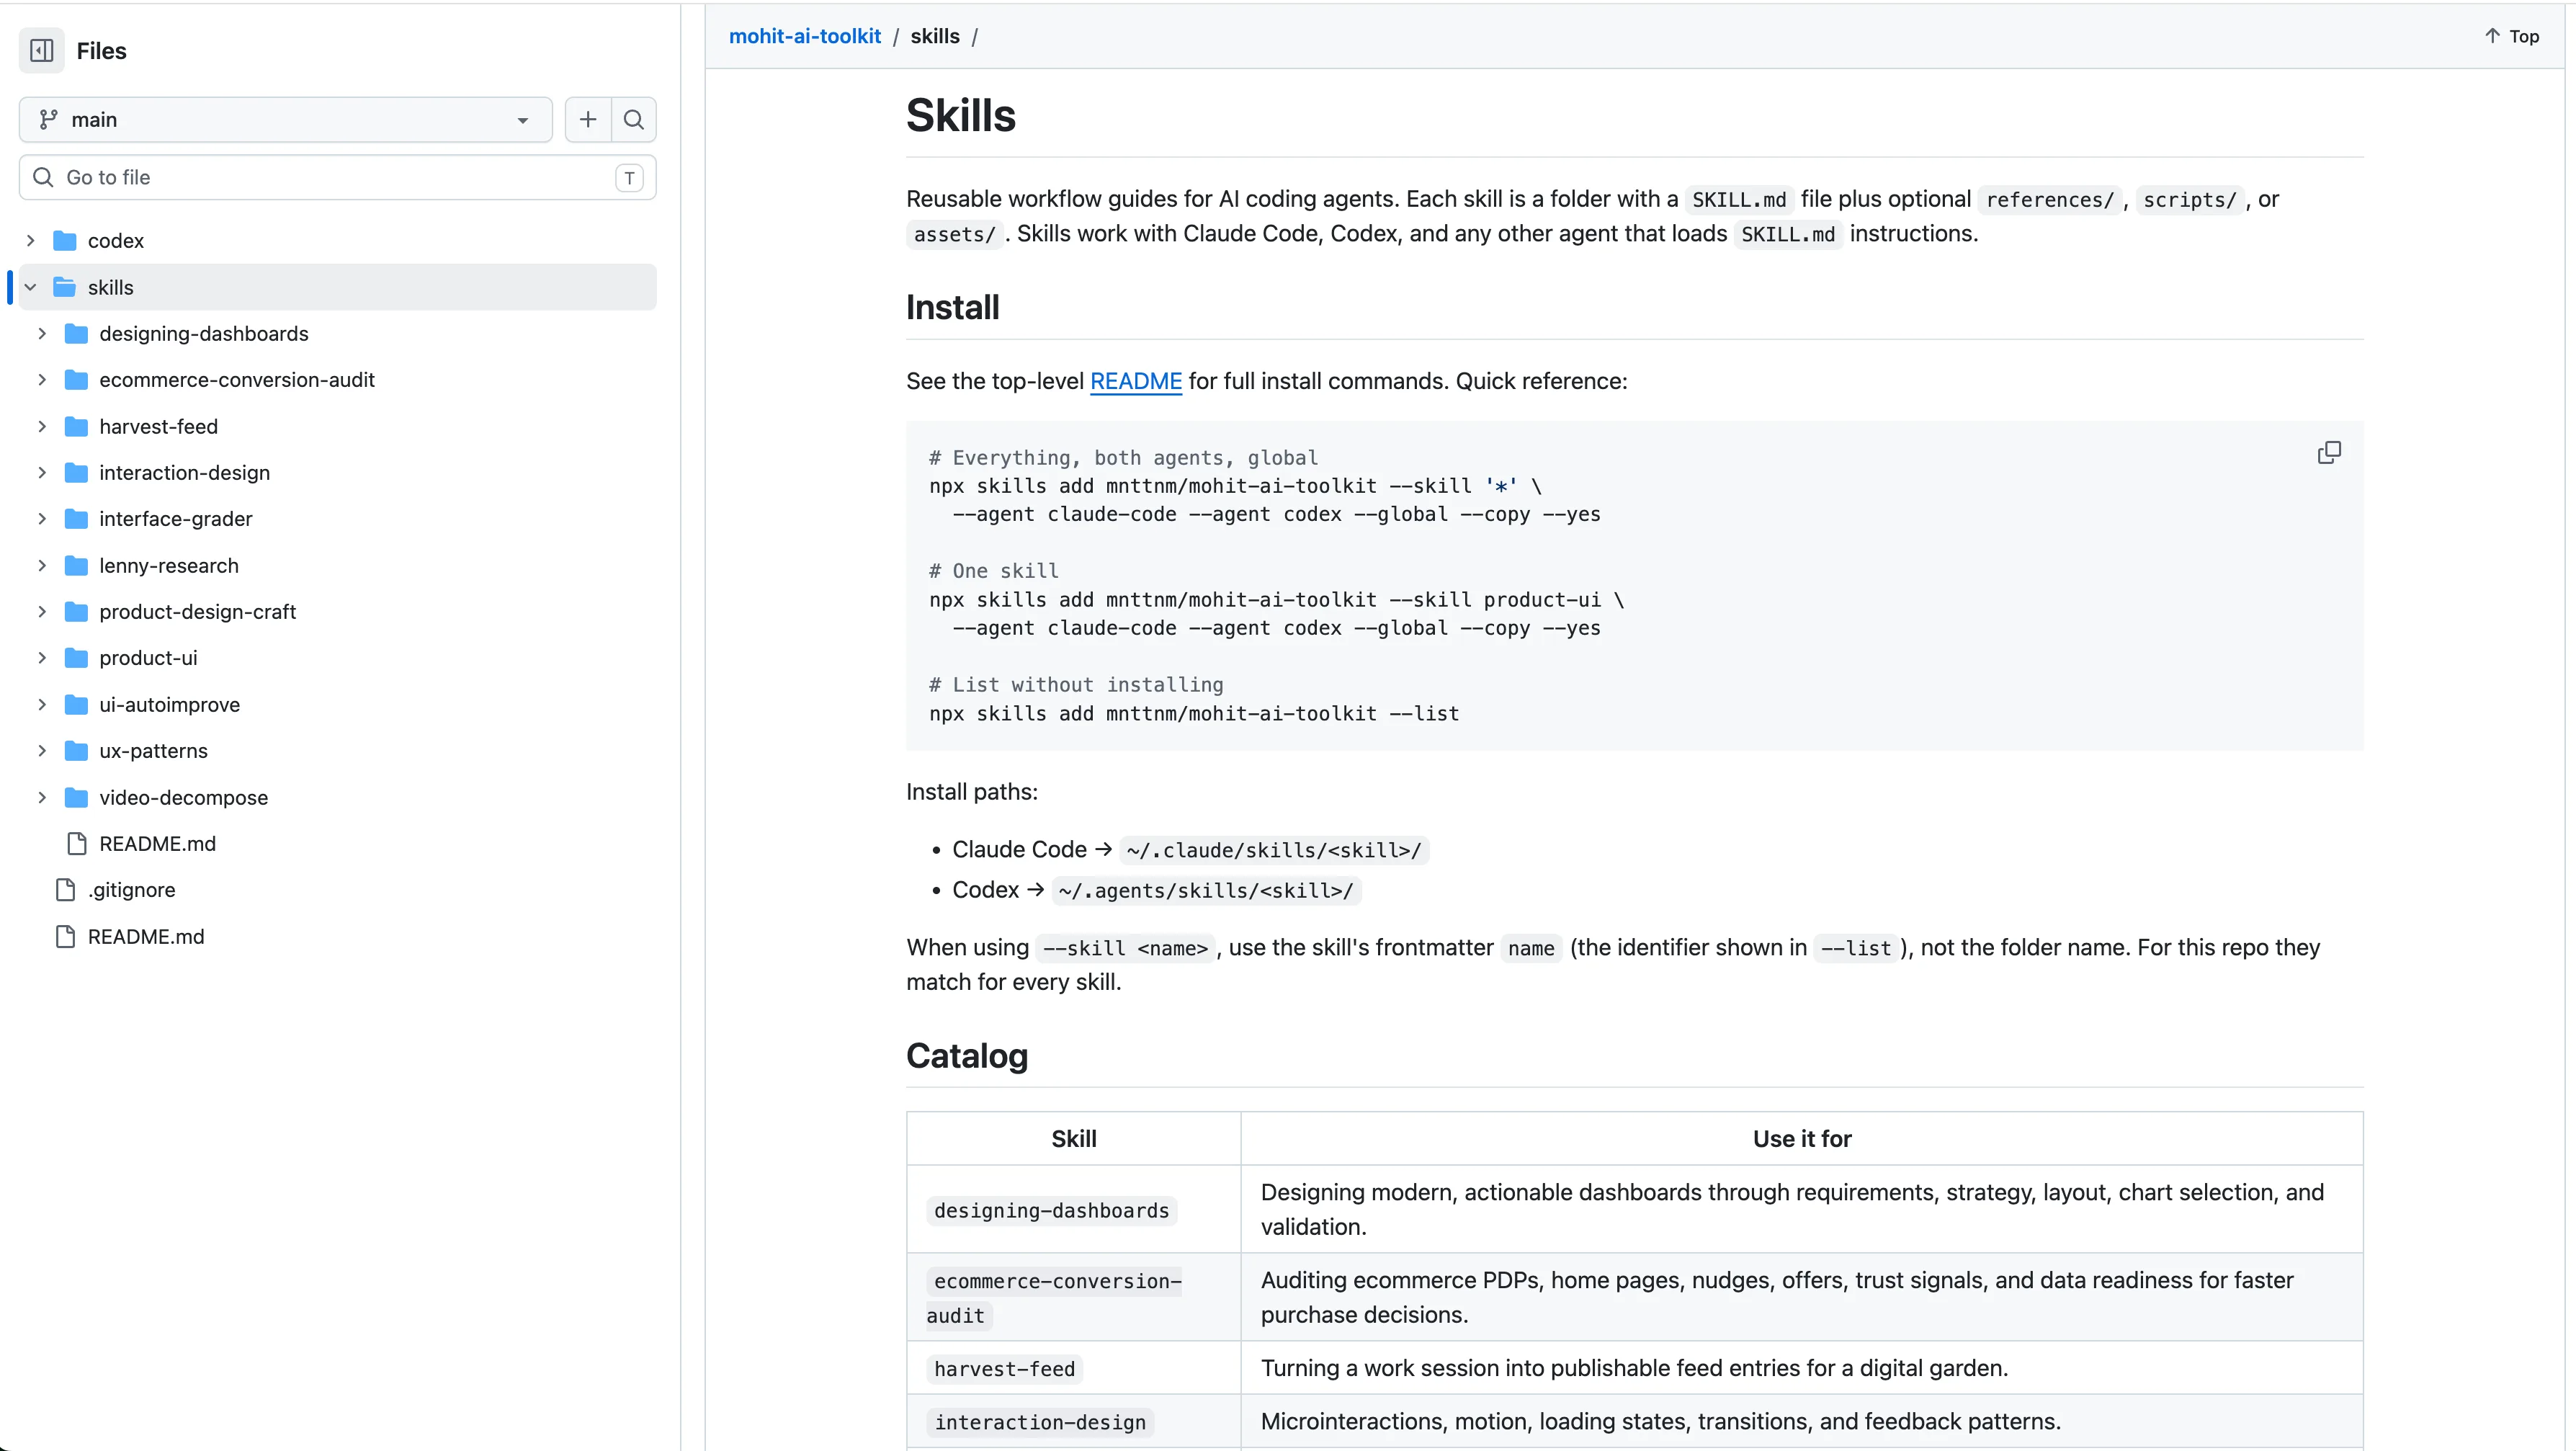Expand product-ui folder chevron
Viewport: 2576px width, 1451px height.
pyautogui.click(x=42, y=658)
